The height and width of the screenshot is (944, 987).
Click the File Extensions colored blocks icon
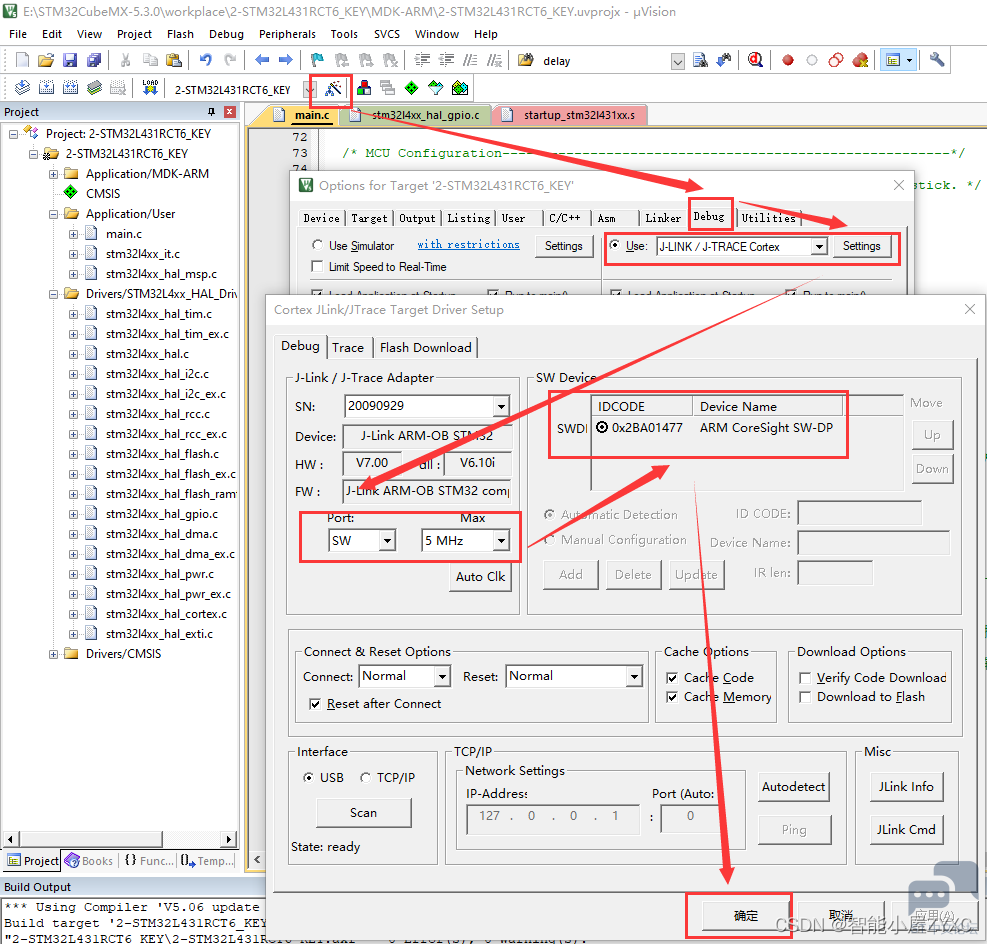[x=364, y=88]
